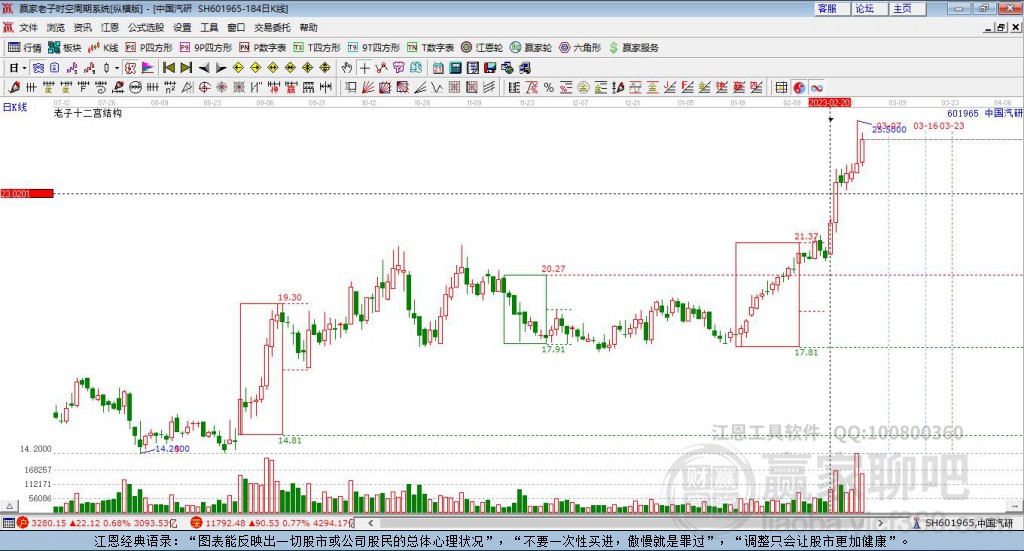Select the red pencil drawing tool

point(14,87)
